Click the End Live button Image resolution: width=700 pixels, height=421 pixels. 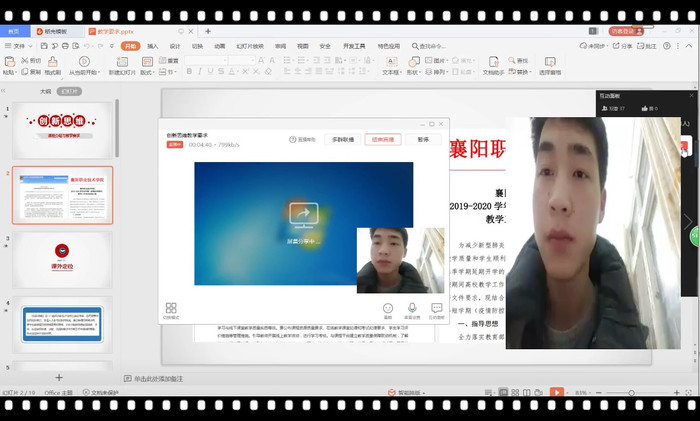click(383, 139)
